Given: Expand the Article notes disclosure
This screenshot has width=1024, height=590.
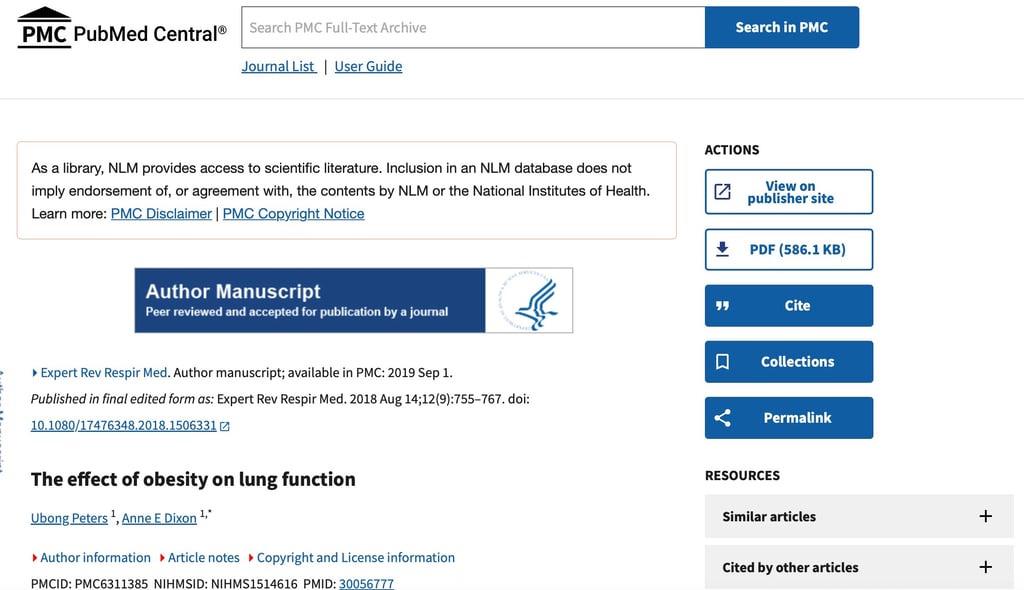Looking at the screenshot, I should (x=199, y=558).
